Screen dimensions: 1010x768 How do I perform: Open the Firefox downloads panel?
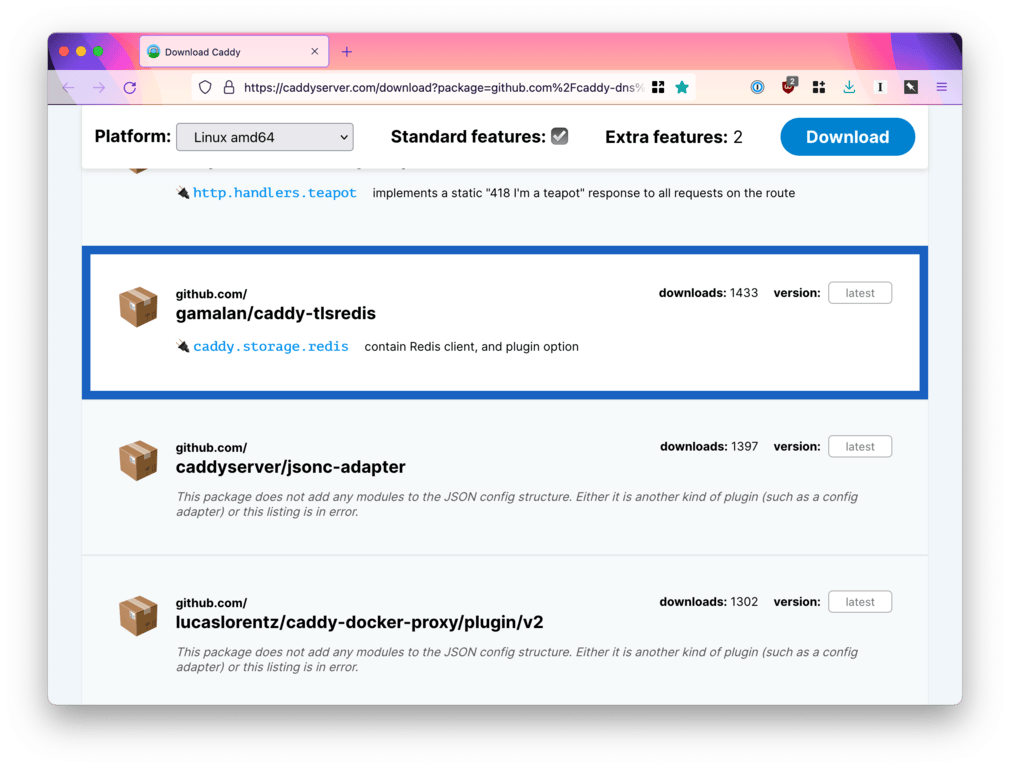849,88
